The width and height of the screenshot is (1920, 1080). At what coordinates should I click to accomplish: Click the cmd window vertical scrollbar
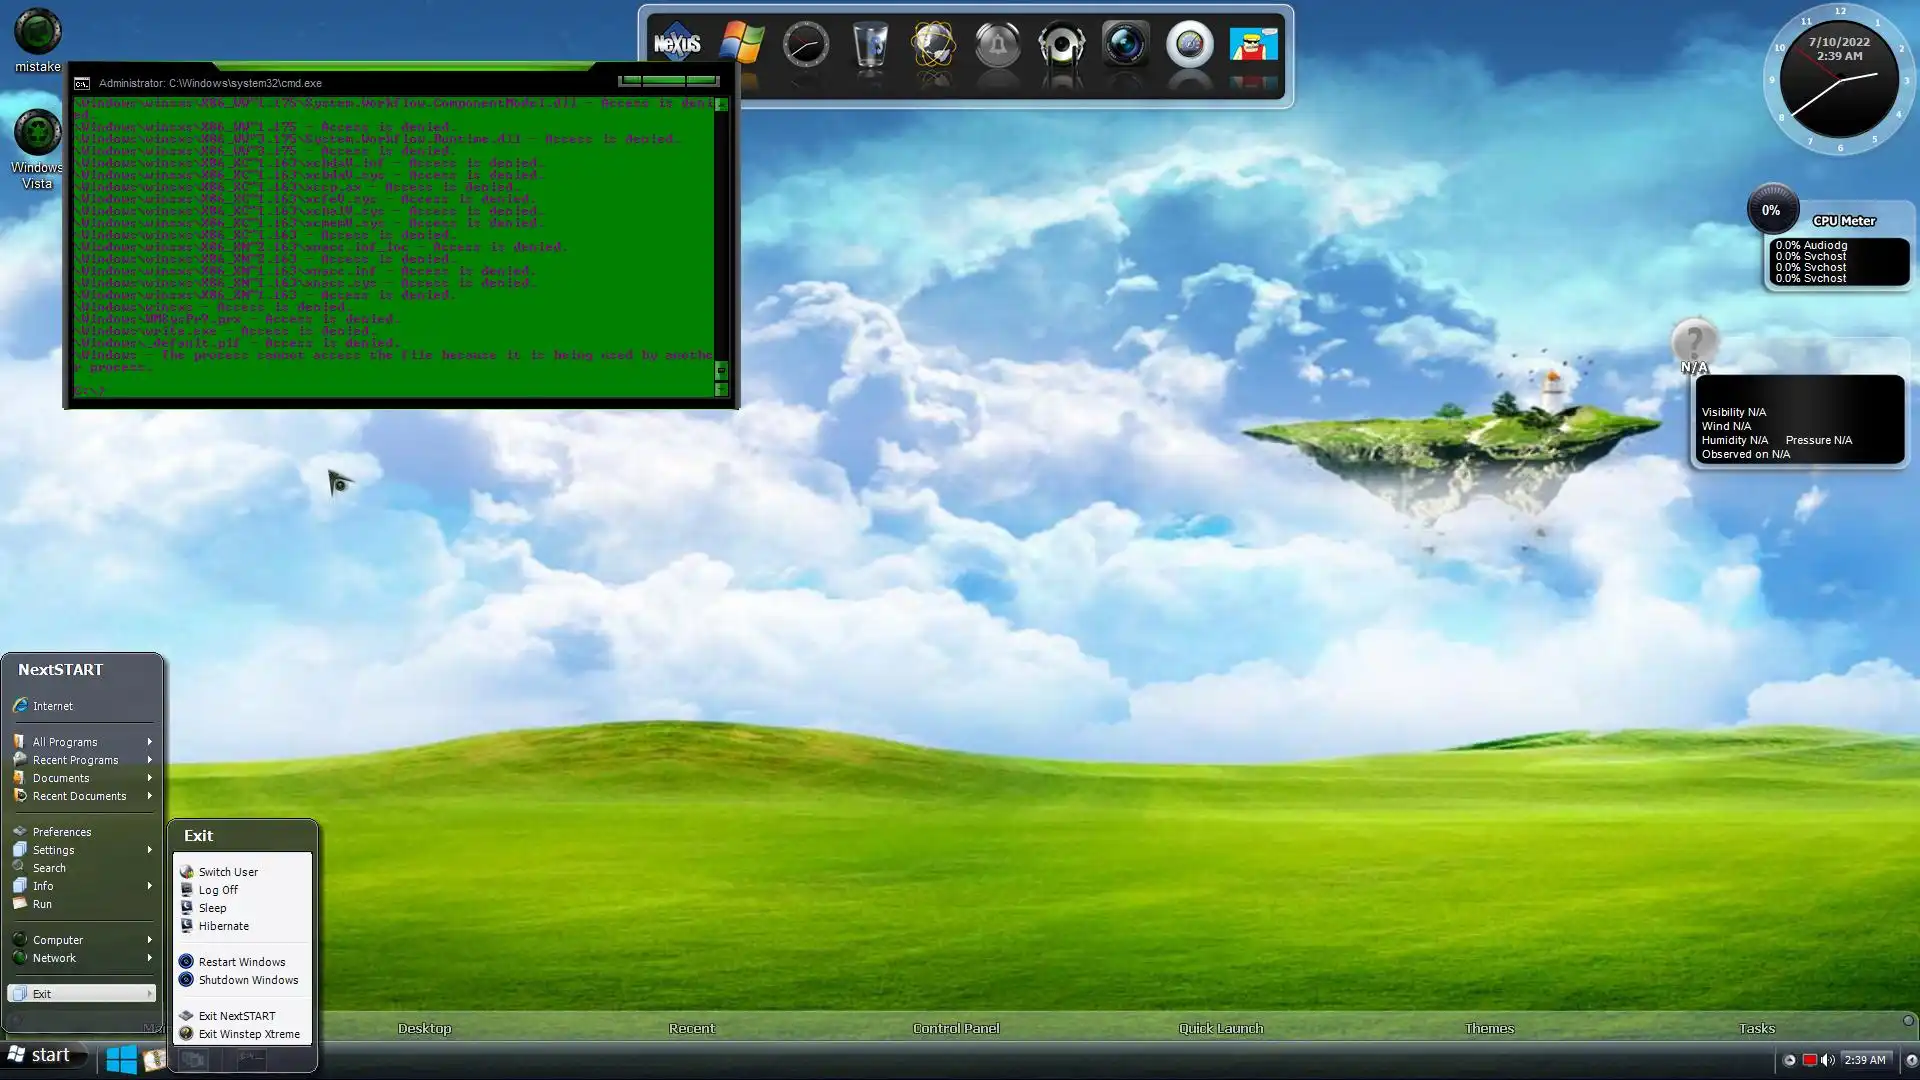coord(721,240)
